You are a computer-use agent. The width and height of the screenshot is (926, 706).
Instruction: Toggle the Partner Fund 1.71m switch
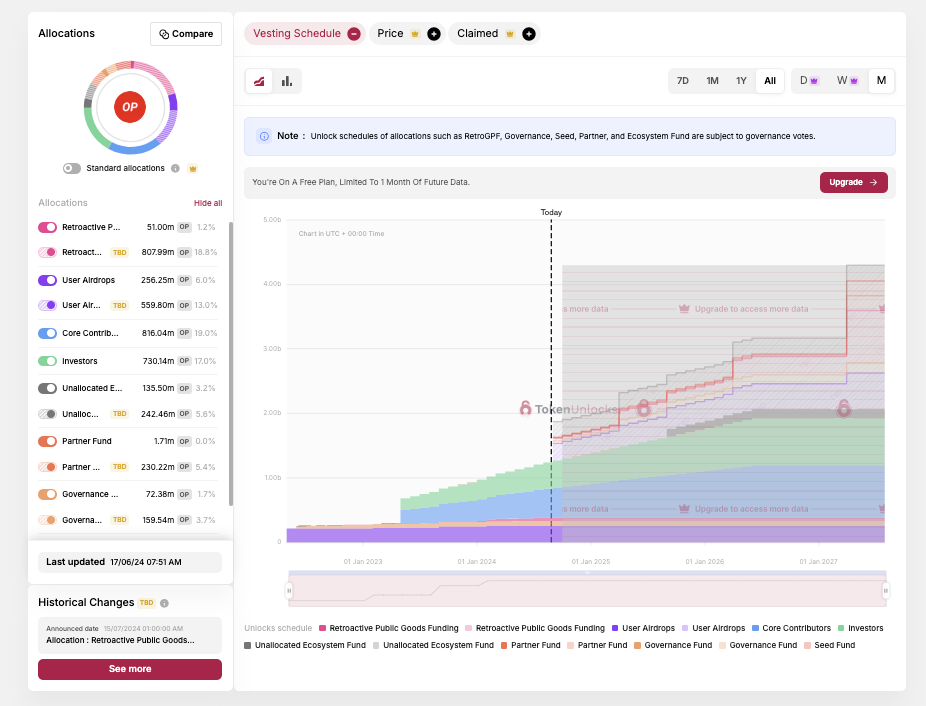[47, 441]
